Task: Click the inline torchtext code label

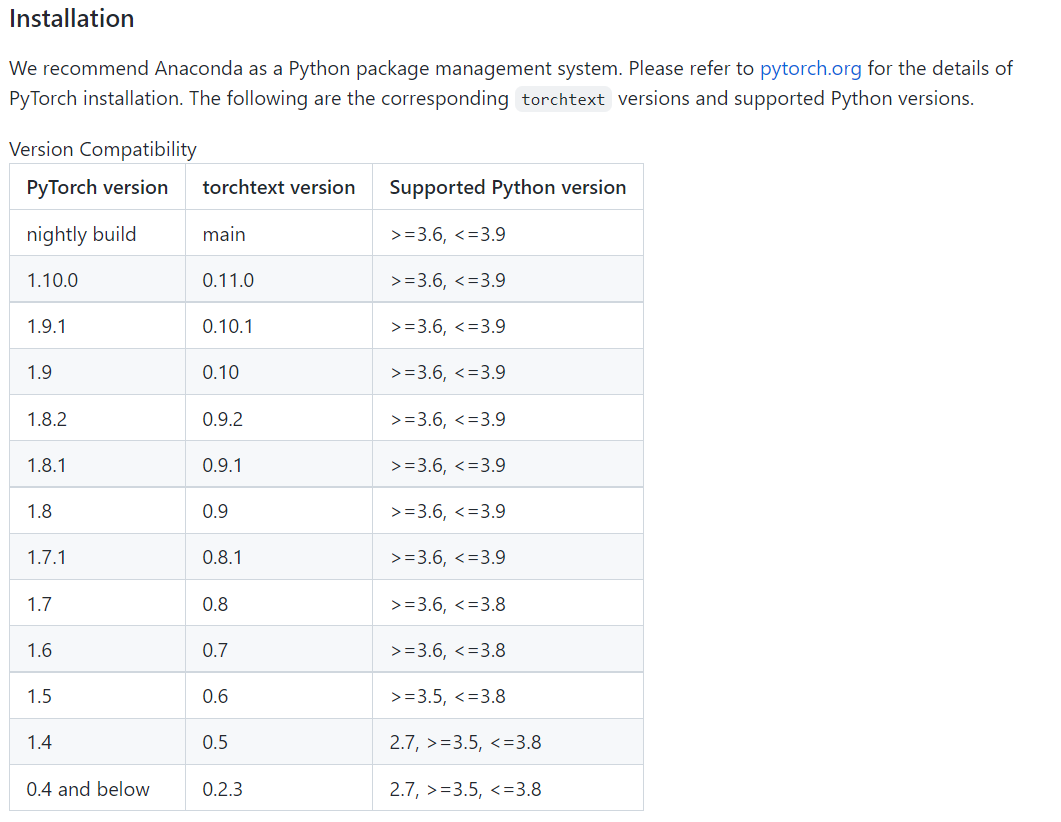Action: coord(563,99)
